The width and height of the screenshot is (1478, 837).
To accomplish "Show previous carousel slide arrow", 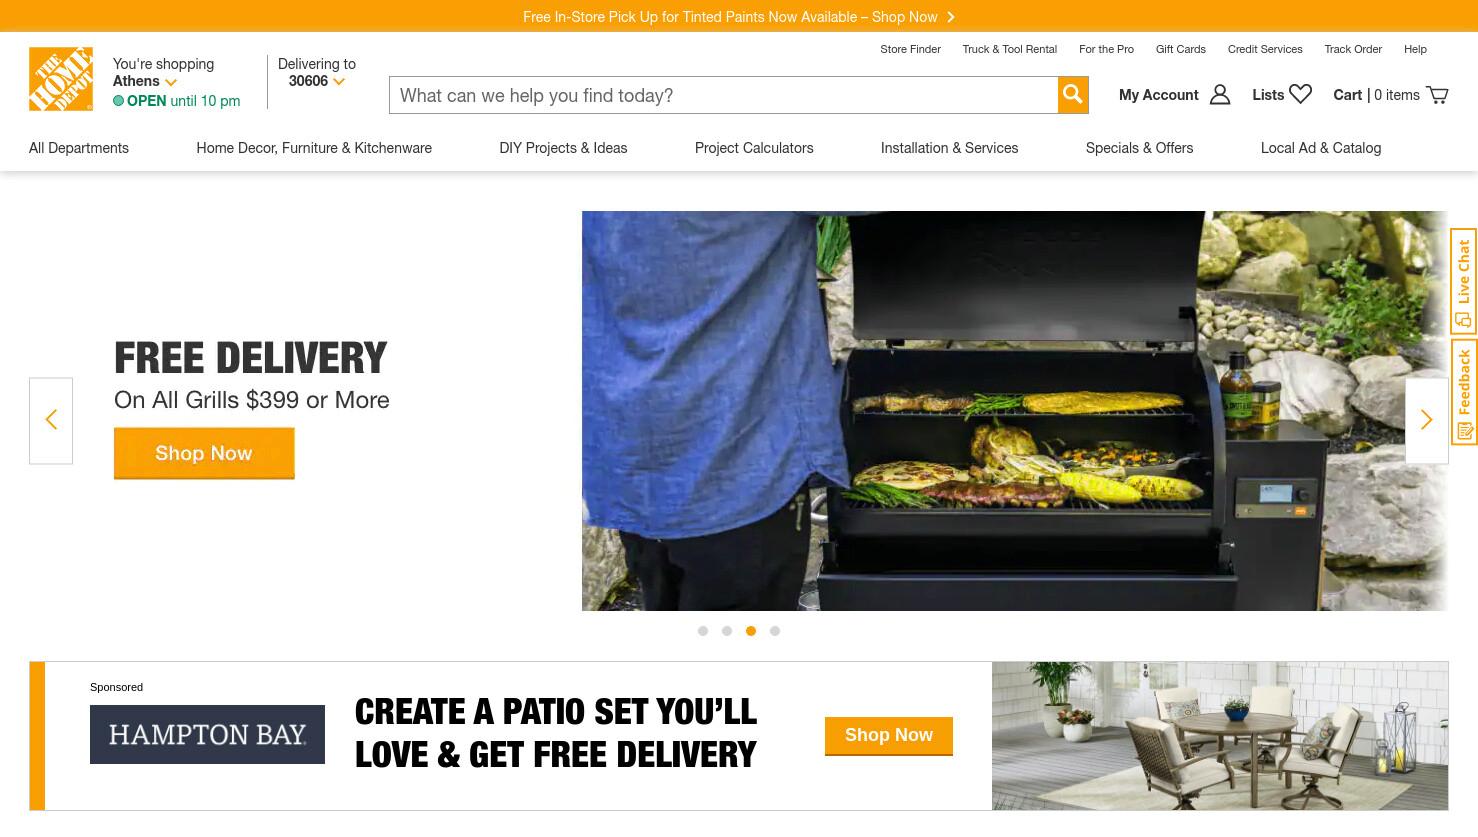I will click(51, 421).
